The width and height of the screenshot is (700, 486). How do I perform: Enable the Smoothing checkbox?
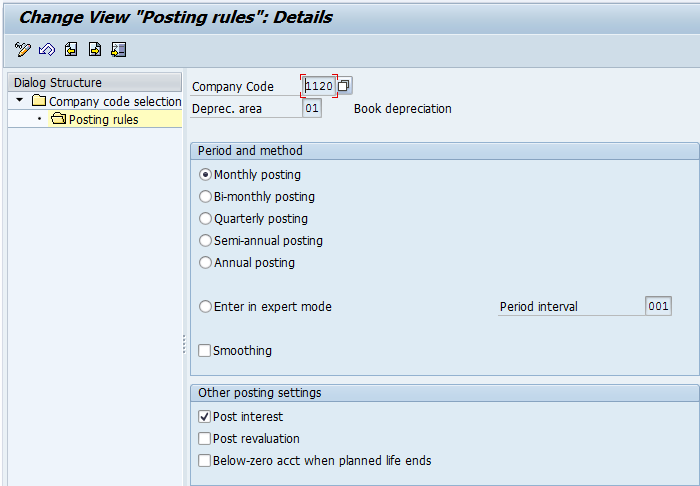(204, 350)
